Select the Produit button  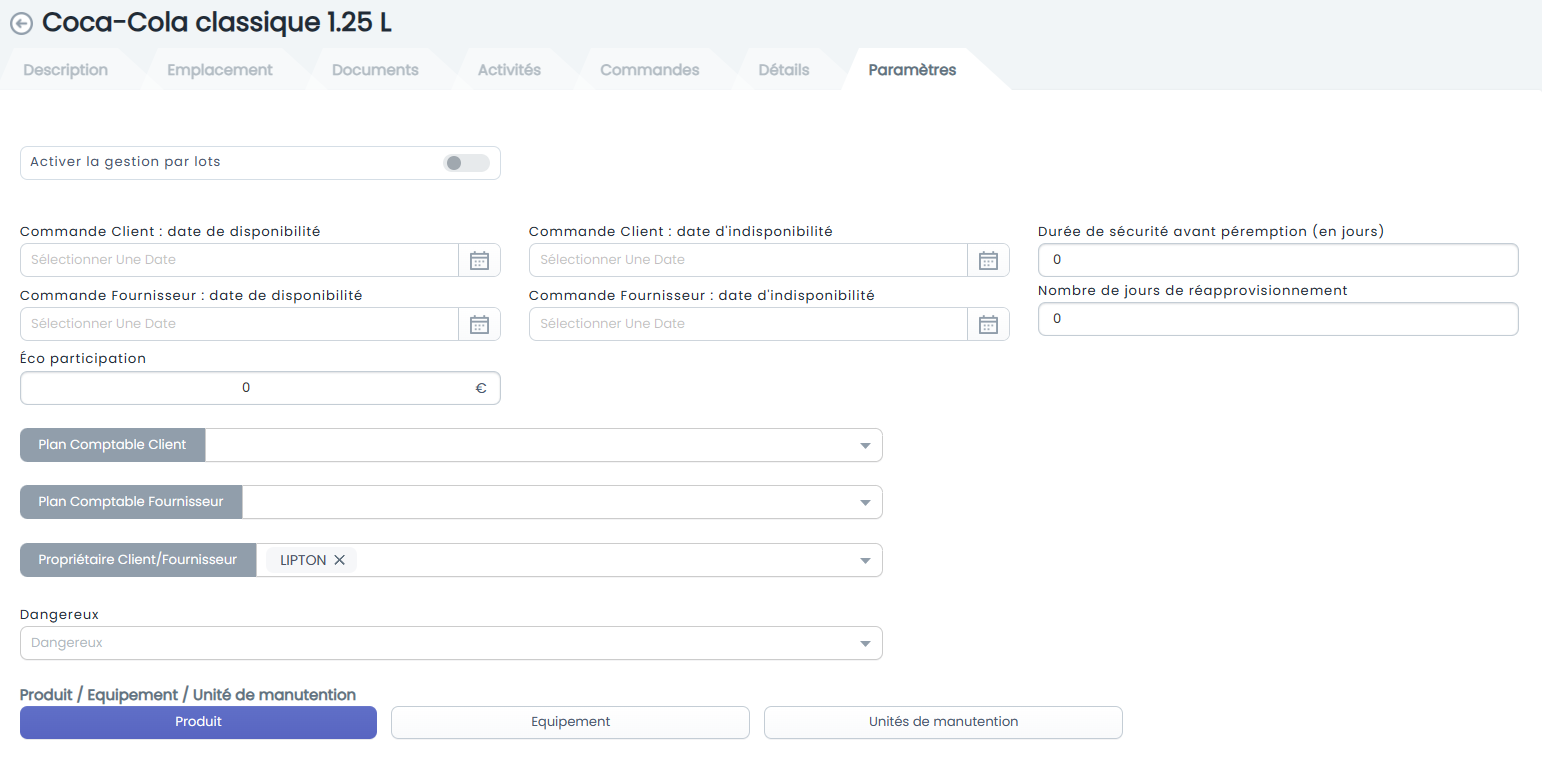click(x=198, y=722)
